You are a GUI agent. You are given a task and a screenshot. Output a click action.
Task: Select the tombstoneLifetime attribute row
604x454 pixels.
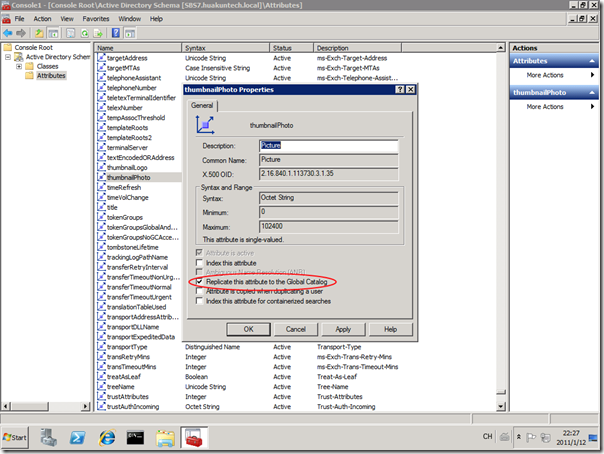[x=133, y=247]
